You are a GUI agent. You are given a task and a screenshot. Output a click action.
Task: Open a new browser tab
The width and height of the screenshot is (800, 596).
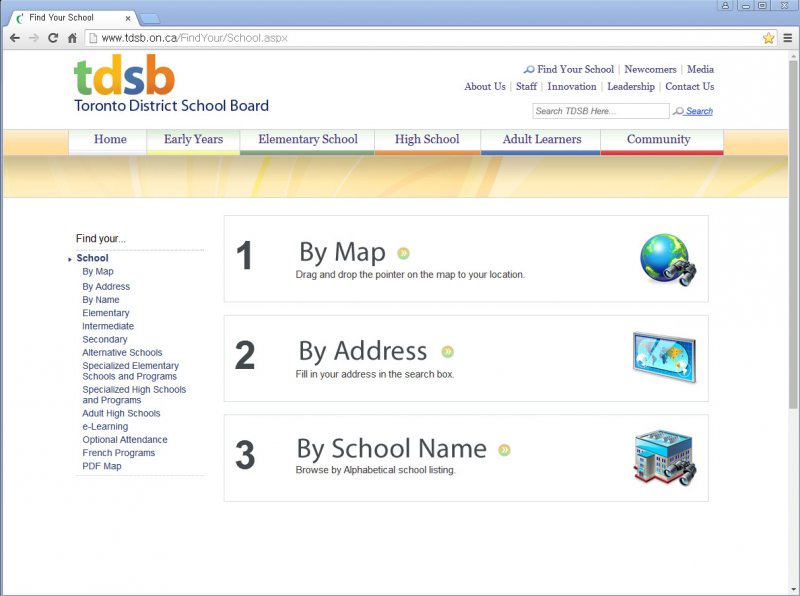tap(149, 19)
